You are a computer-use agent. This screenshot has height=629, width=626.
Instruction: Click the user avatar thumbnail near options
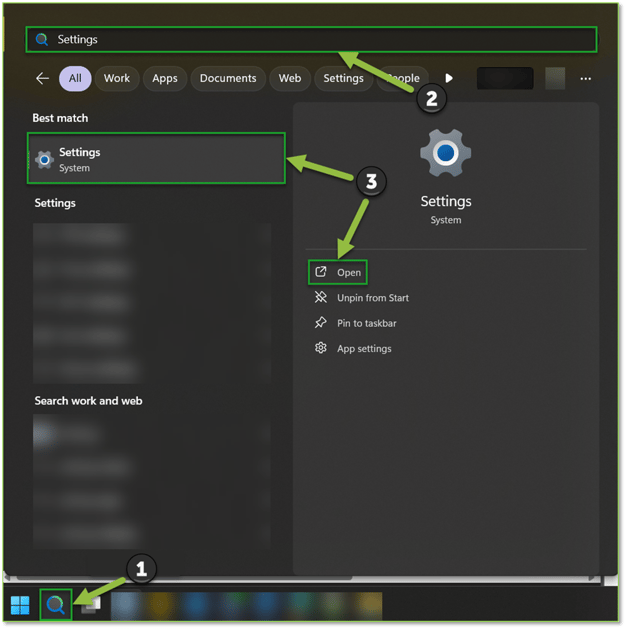click(x=555, y=78)
